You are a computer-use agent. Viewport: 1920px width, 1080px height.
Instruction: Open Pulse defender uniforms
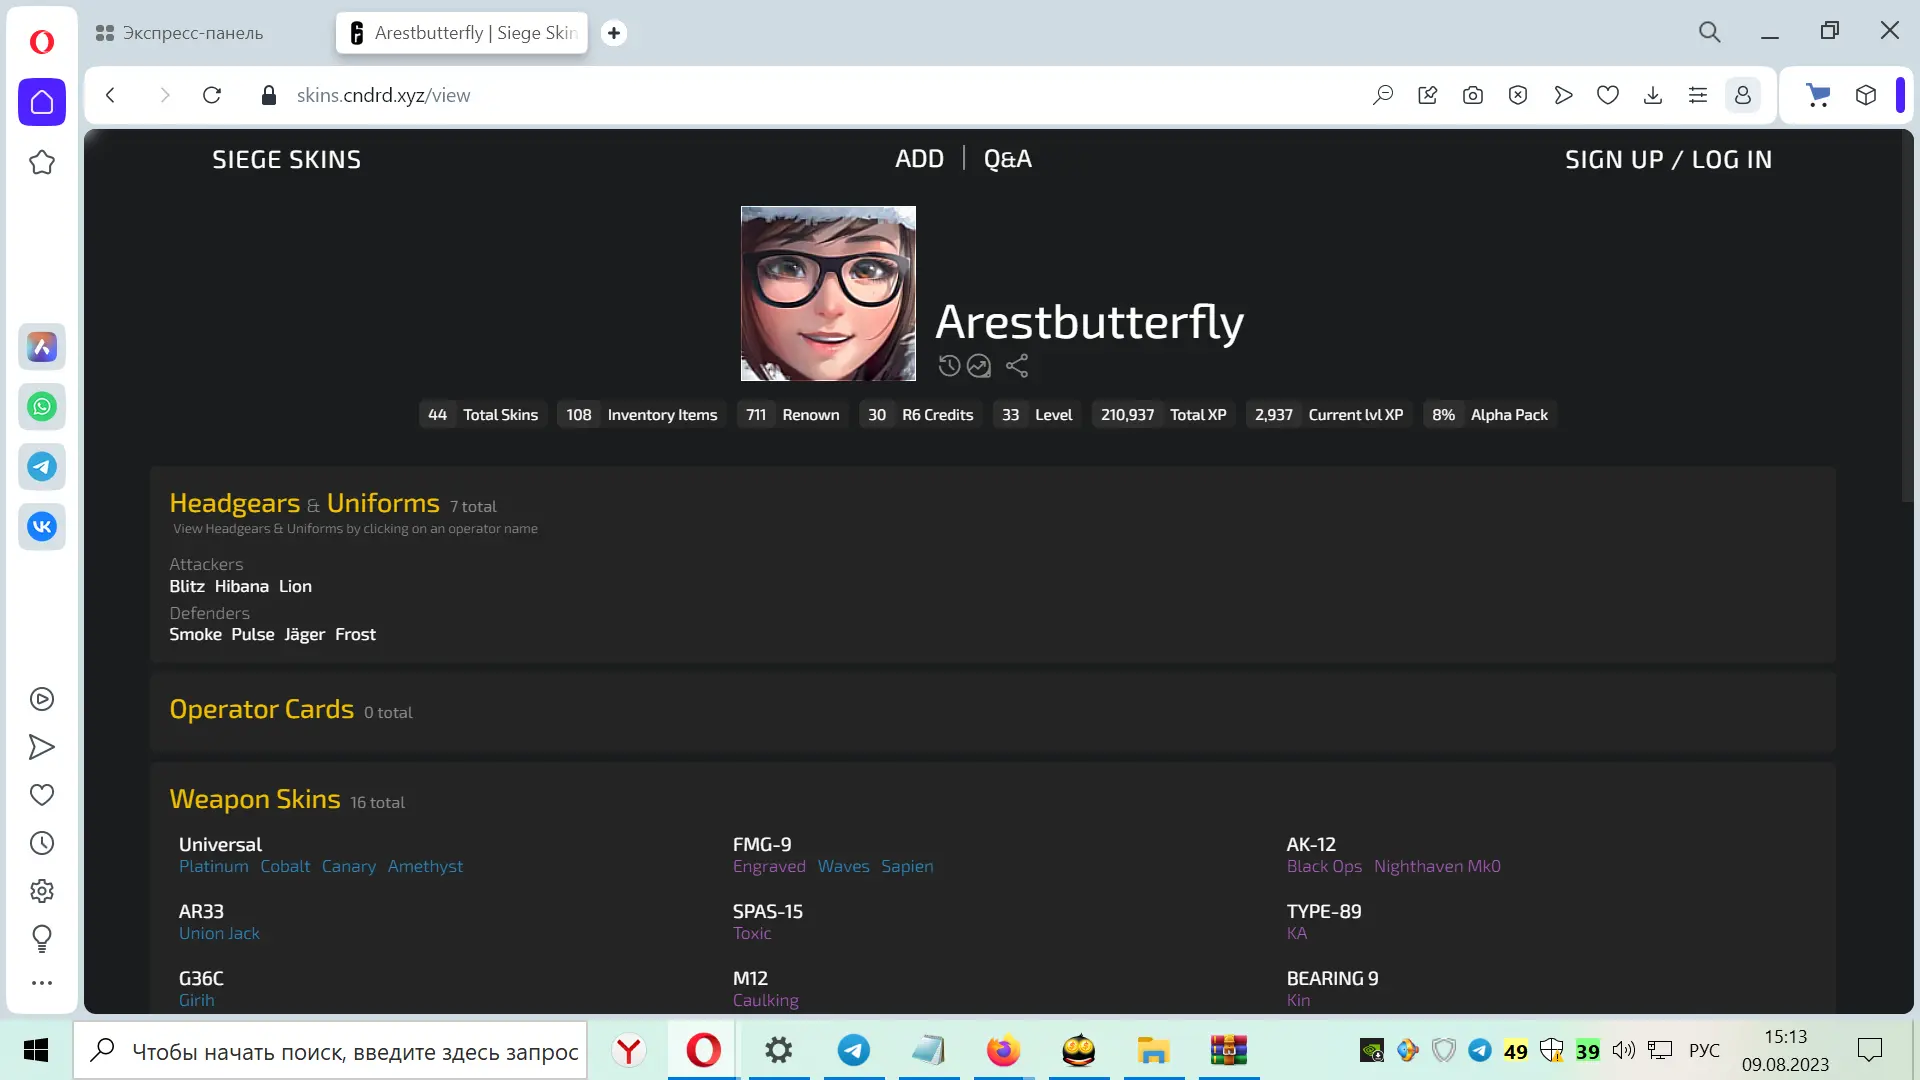coord(253,634)
